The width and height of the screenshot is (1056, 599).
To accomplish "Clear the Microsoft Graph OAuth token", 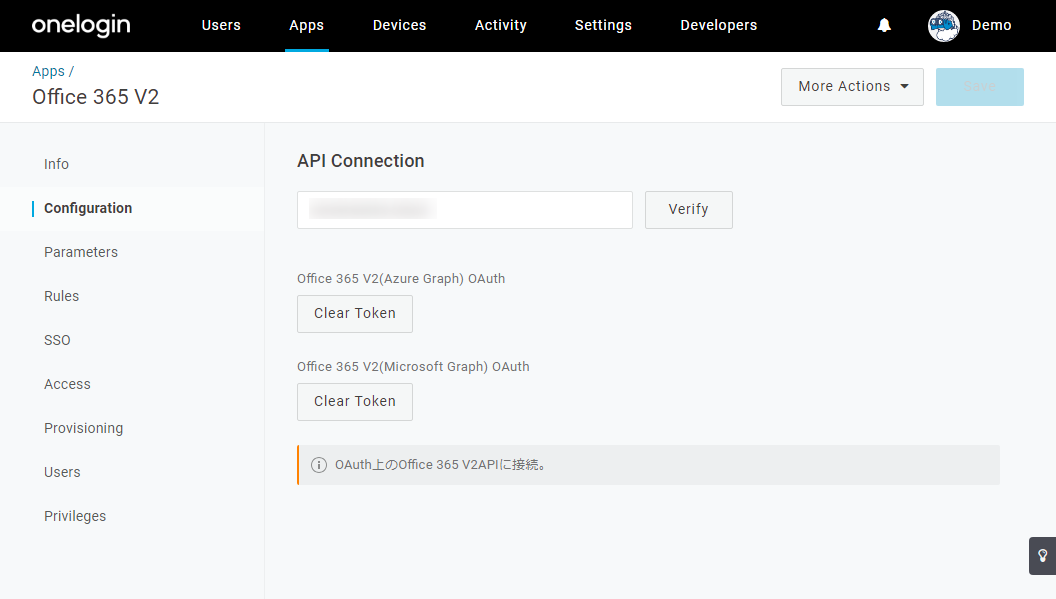I will (355, 402).
